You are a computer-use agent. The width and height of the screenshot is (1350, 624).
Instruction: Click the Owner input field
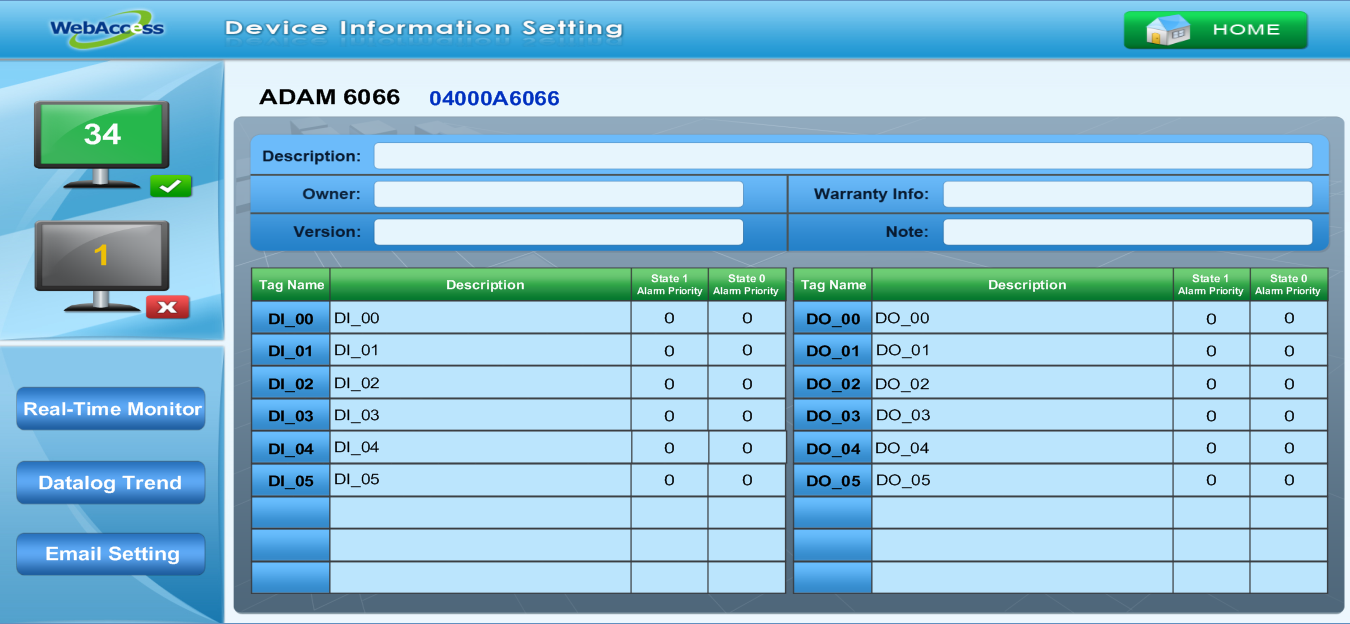coord(559,194)
